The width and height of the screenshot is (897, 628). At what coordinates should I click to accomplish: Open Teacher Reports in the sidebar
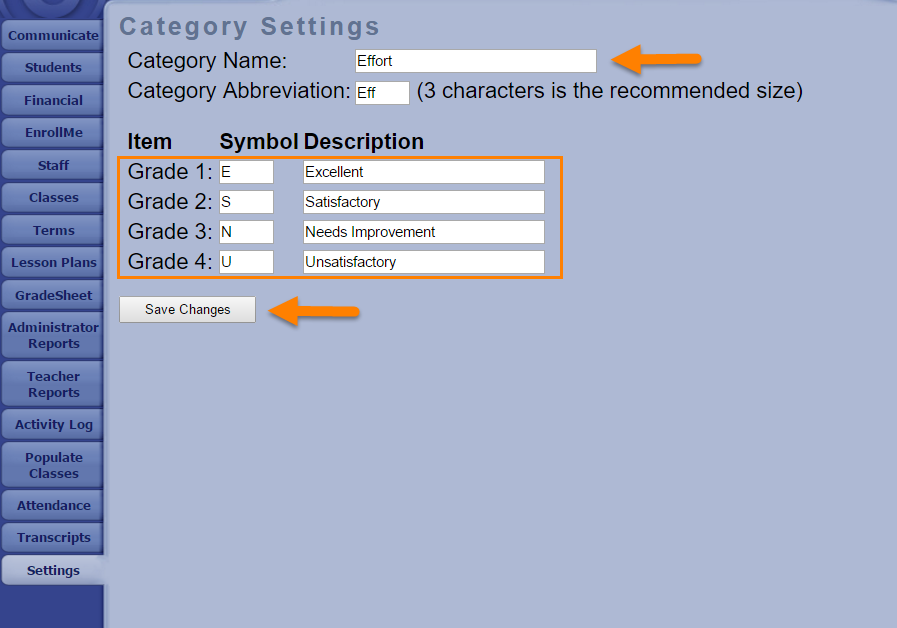click(53, 384)
